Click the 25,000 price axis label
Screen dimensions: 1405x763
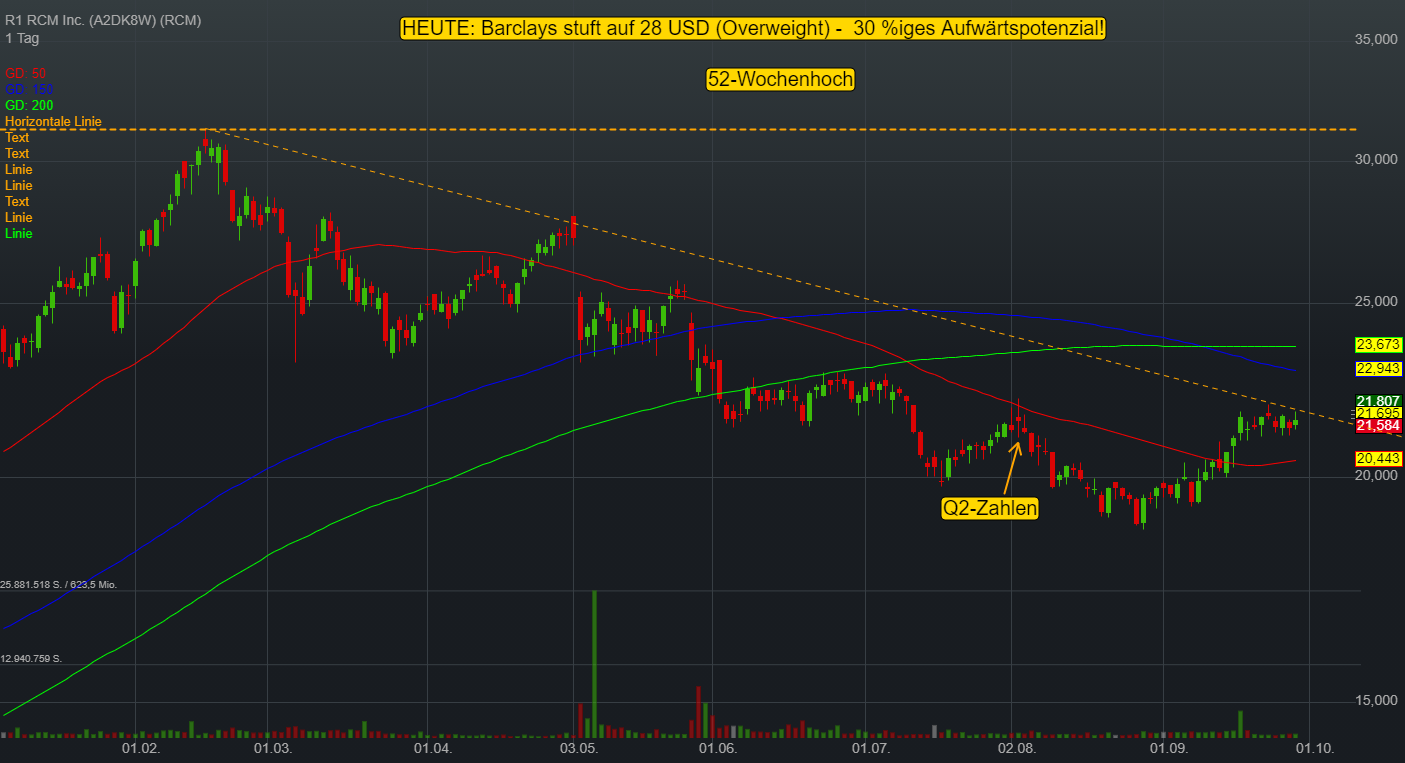(1377, 302)
